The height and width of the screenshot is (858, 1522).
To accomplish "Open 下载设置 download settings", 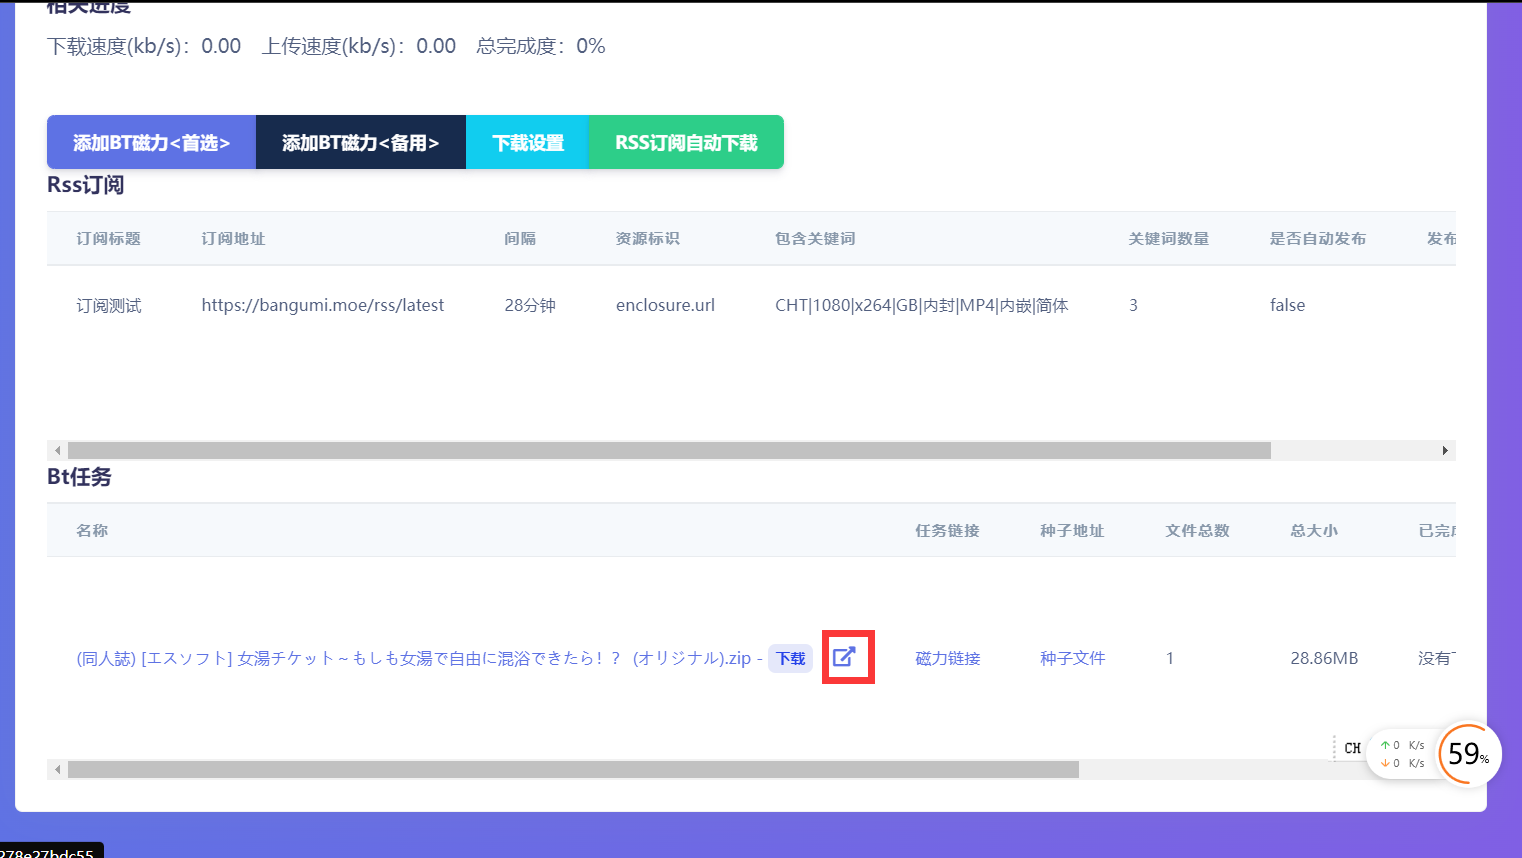I will point(528,142).
